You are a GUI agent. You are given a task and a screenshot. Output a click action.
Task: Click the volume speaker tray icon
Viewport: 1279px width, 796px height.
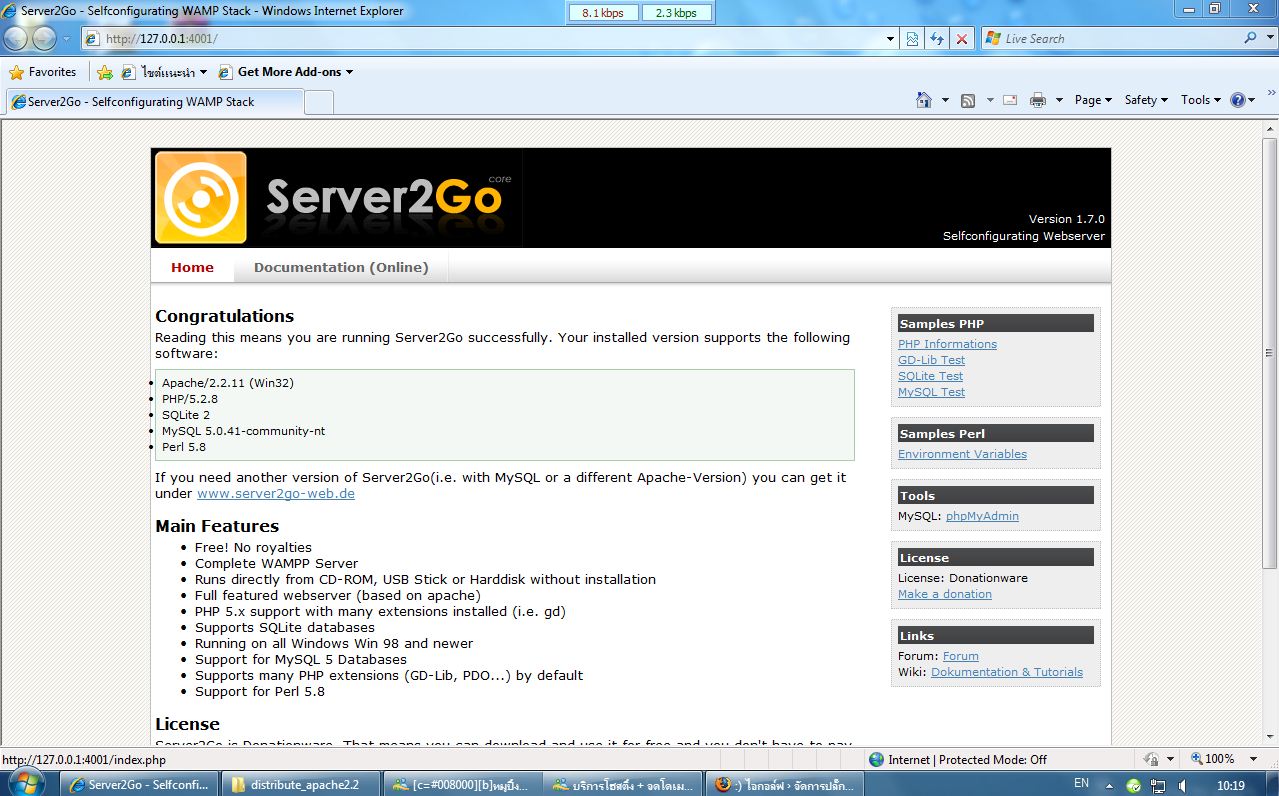pyautogui.click(x=1183, y=785)
